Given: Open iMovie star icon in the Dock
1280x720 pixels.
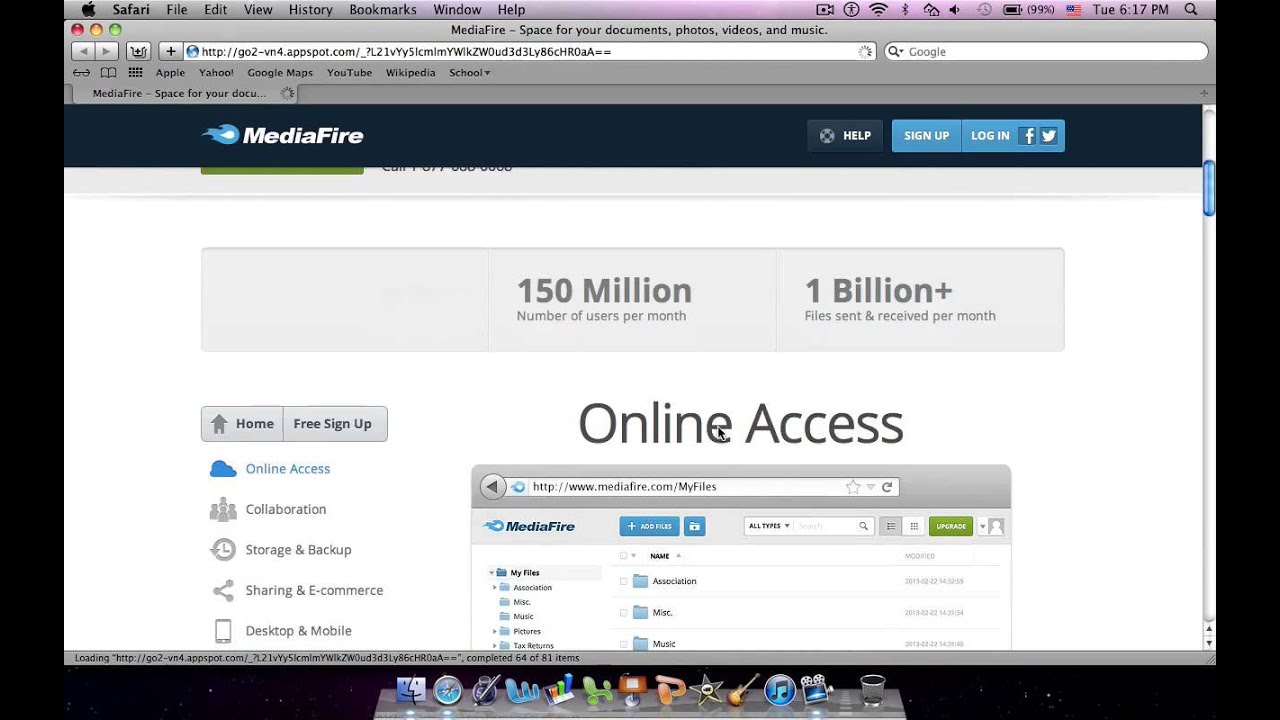Looking at the screenshot, I should 707,690.
